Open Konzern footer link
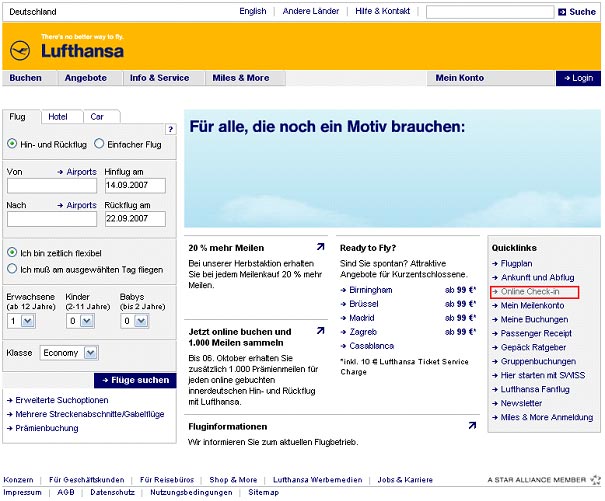 (x=18, y=480)
